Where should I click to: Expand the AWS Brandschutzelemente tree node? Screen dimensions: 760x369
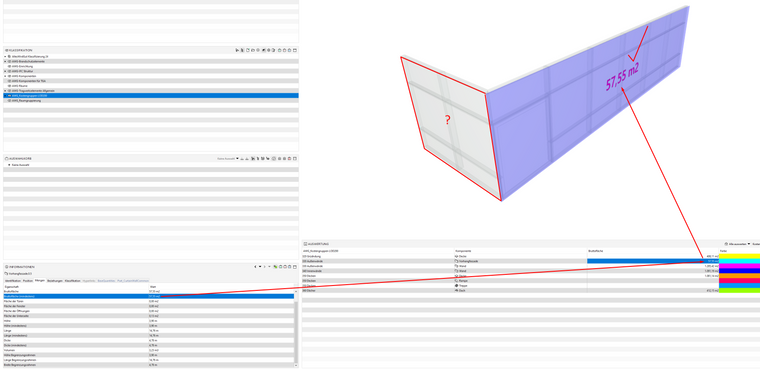[5, 62]
